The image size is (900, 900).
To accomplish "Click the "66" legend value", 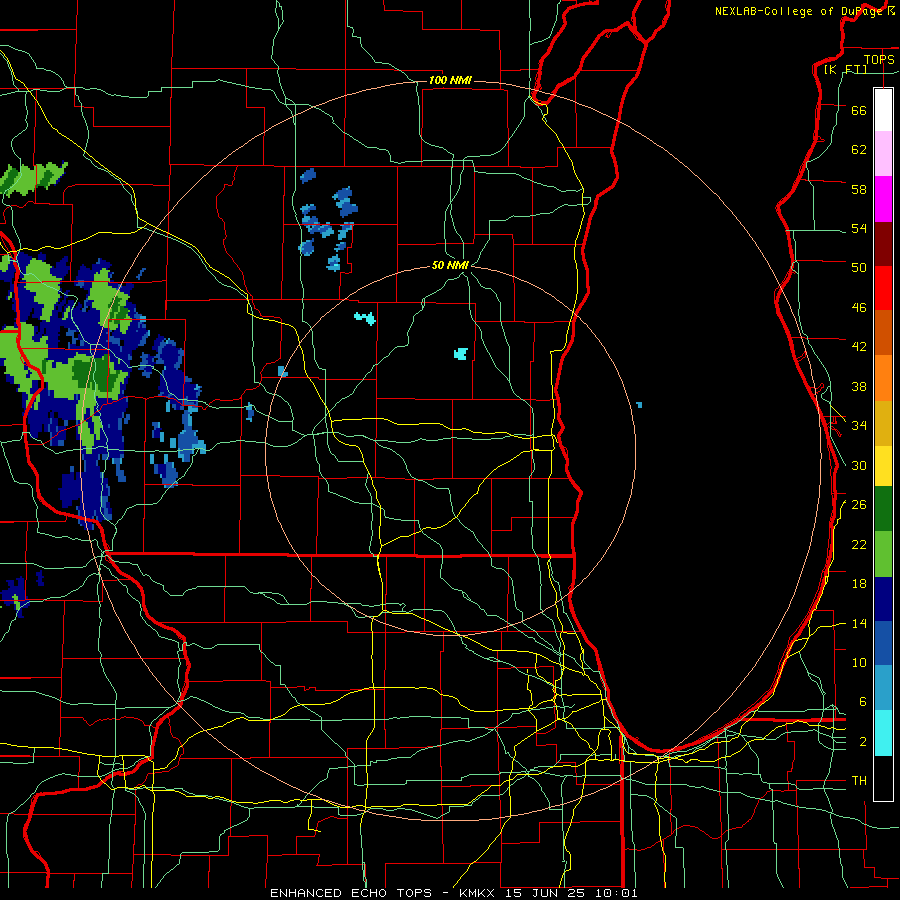I will point(859,110).
